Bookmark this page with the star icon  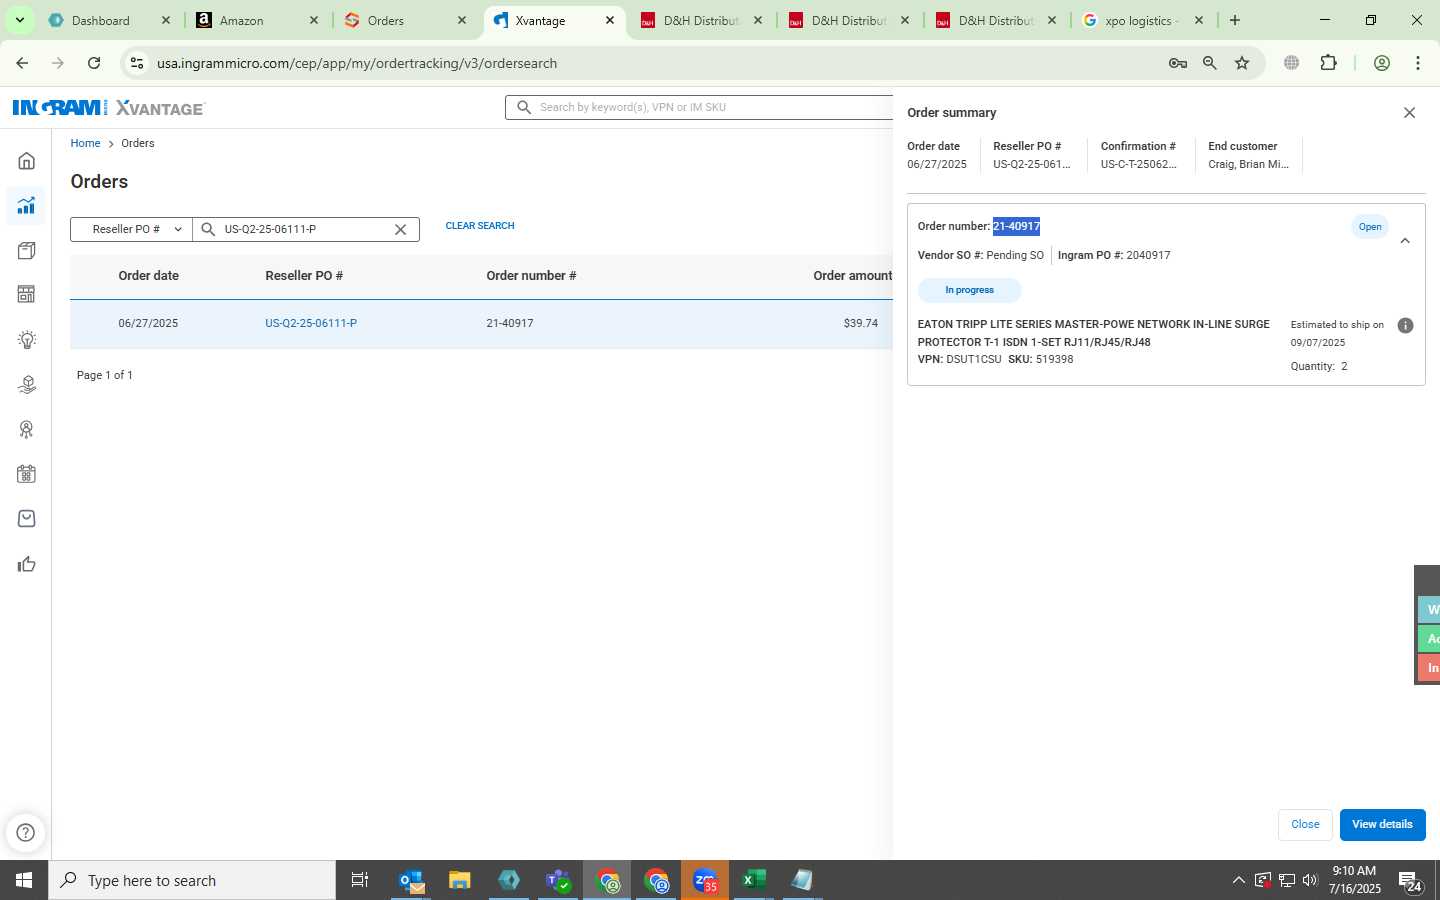click(1242, 63)
